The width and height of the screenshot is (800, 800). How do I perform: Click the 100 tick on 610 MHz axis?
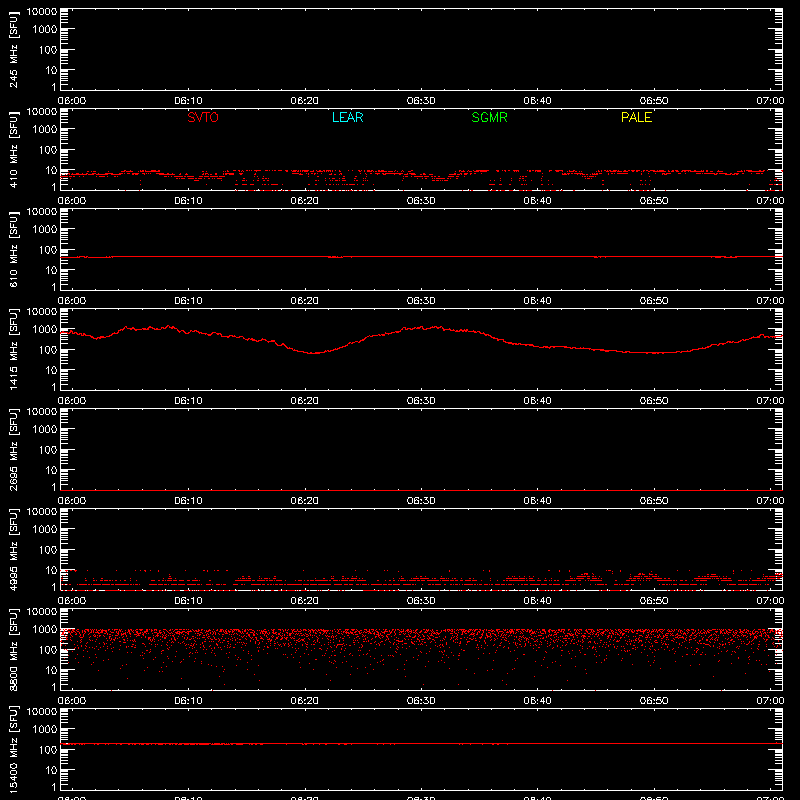pyautogui.click(x=48, y=250)
